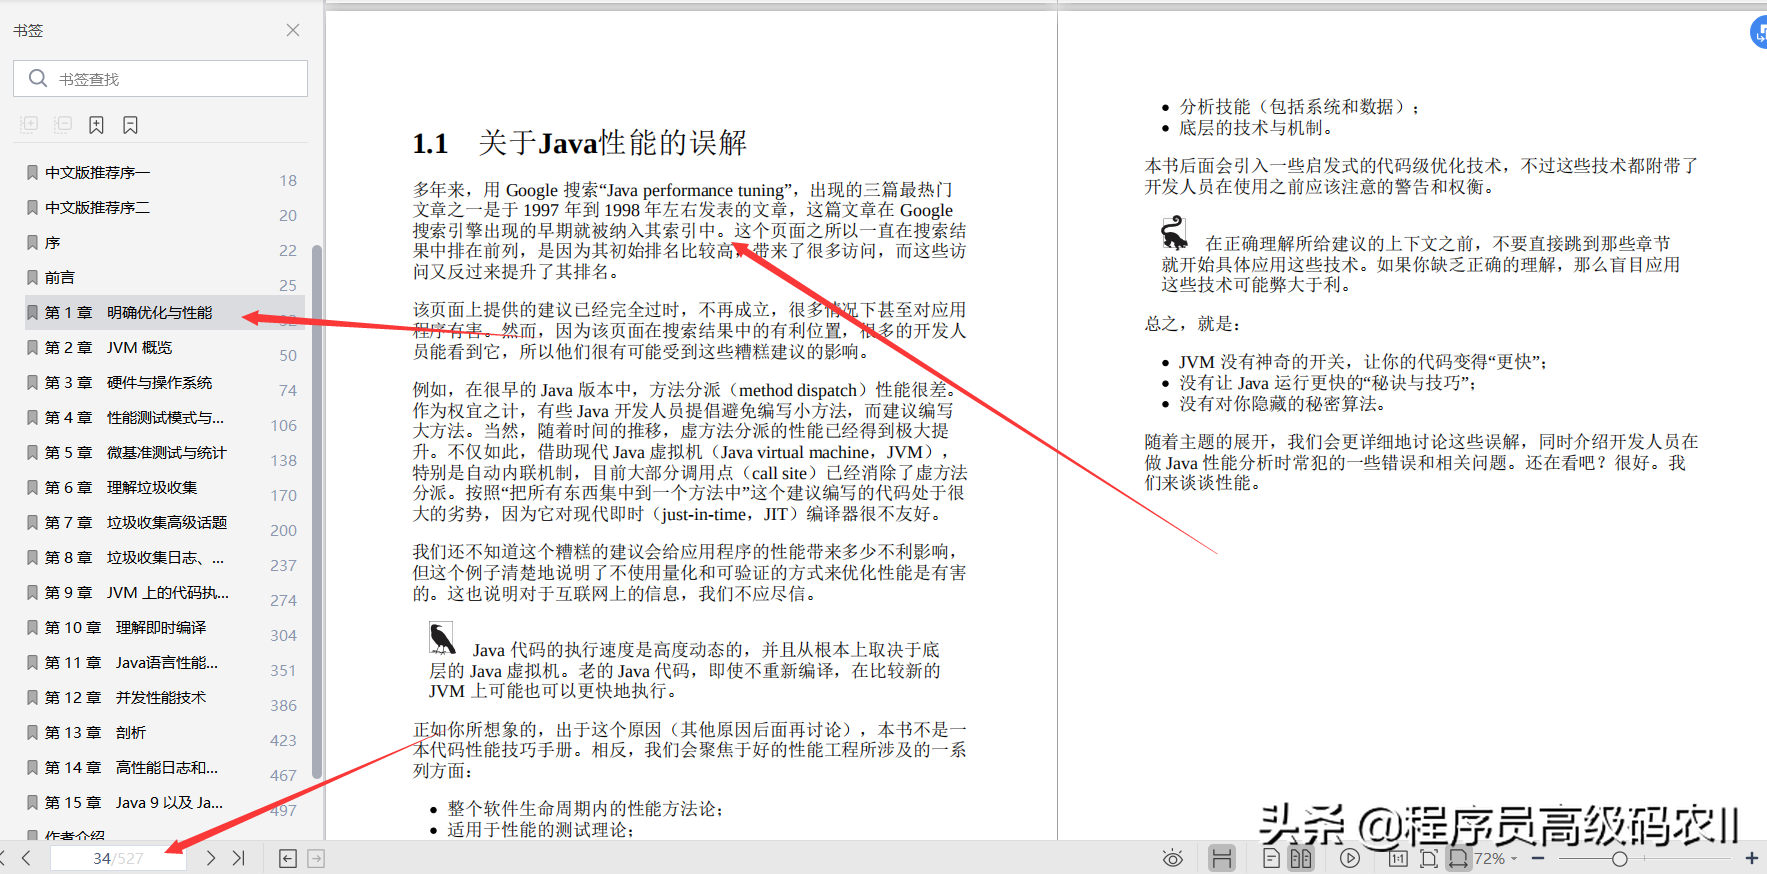The width and height of the screenshot is (1767, 874).
Task: Click page number 423 beside 剖析
Action: coord(284,741)
